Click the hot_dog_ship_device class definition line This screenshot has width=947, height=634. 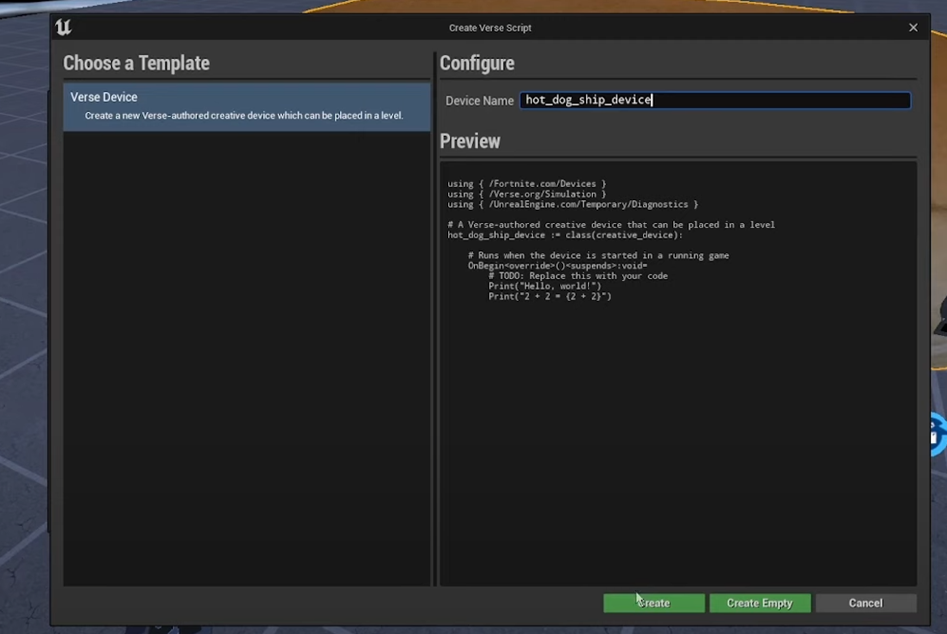pyautogui.click(x=565, y=235)
